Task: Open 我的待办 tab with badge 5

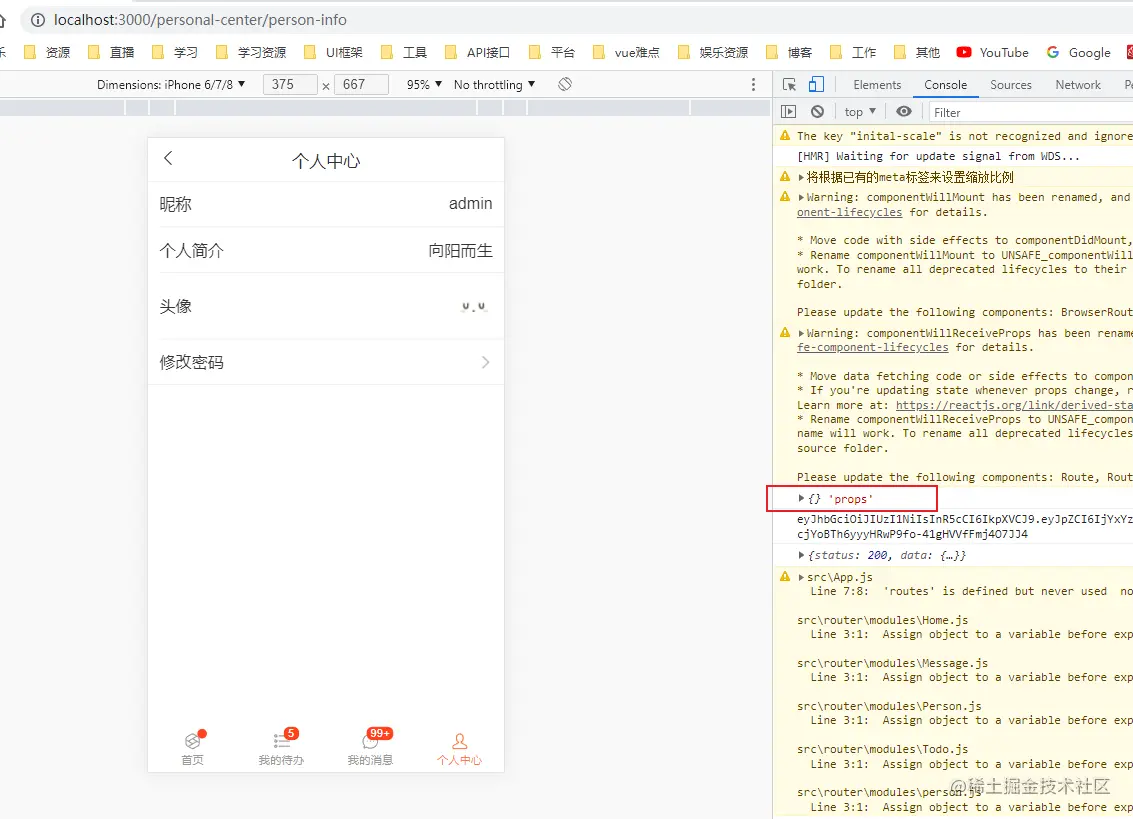Action: pyautogui.click(x=281, y=747)
